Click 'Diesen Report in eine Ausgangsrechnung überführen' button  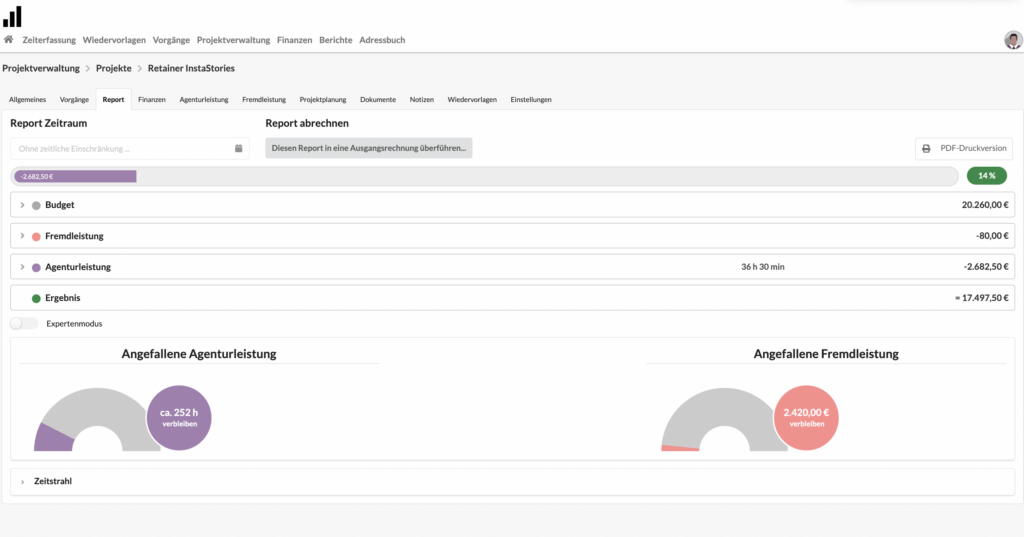(x=368, y=148)
